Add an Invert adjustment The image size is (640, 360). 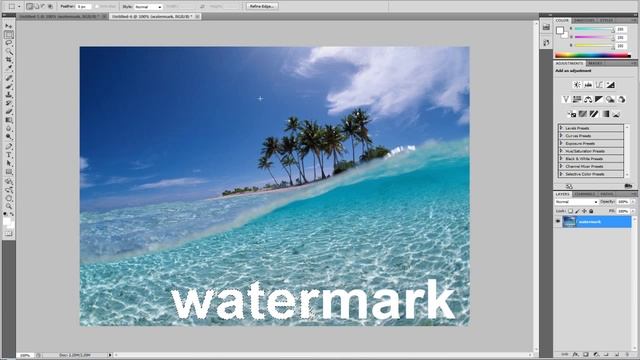572,114
